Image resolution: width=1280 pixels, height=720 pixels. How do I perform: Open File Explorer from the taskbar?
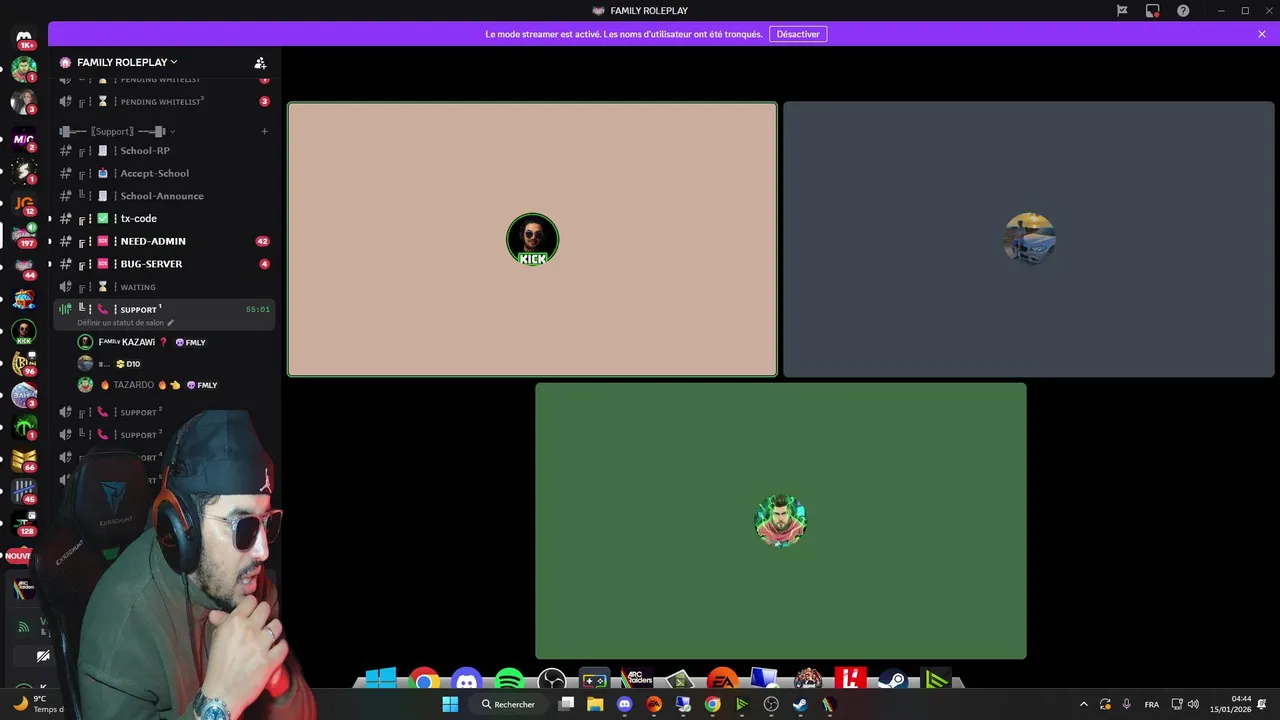(595, 704)
